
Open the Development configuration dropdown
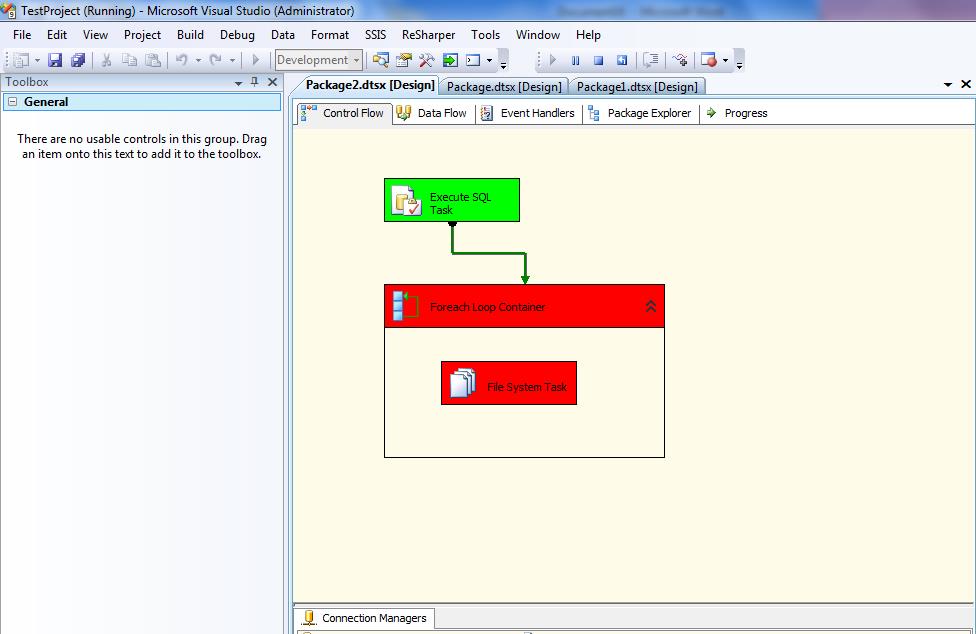pyautogui.click(x=356, y=60)
